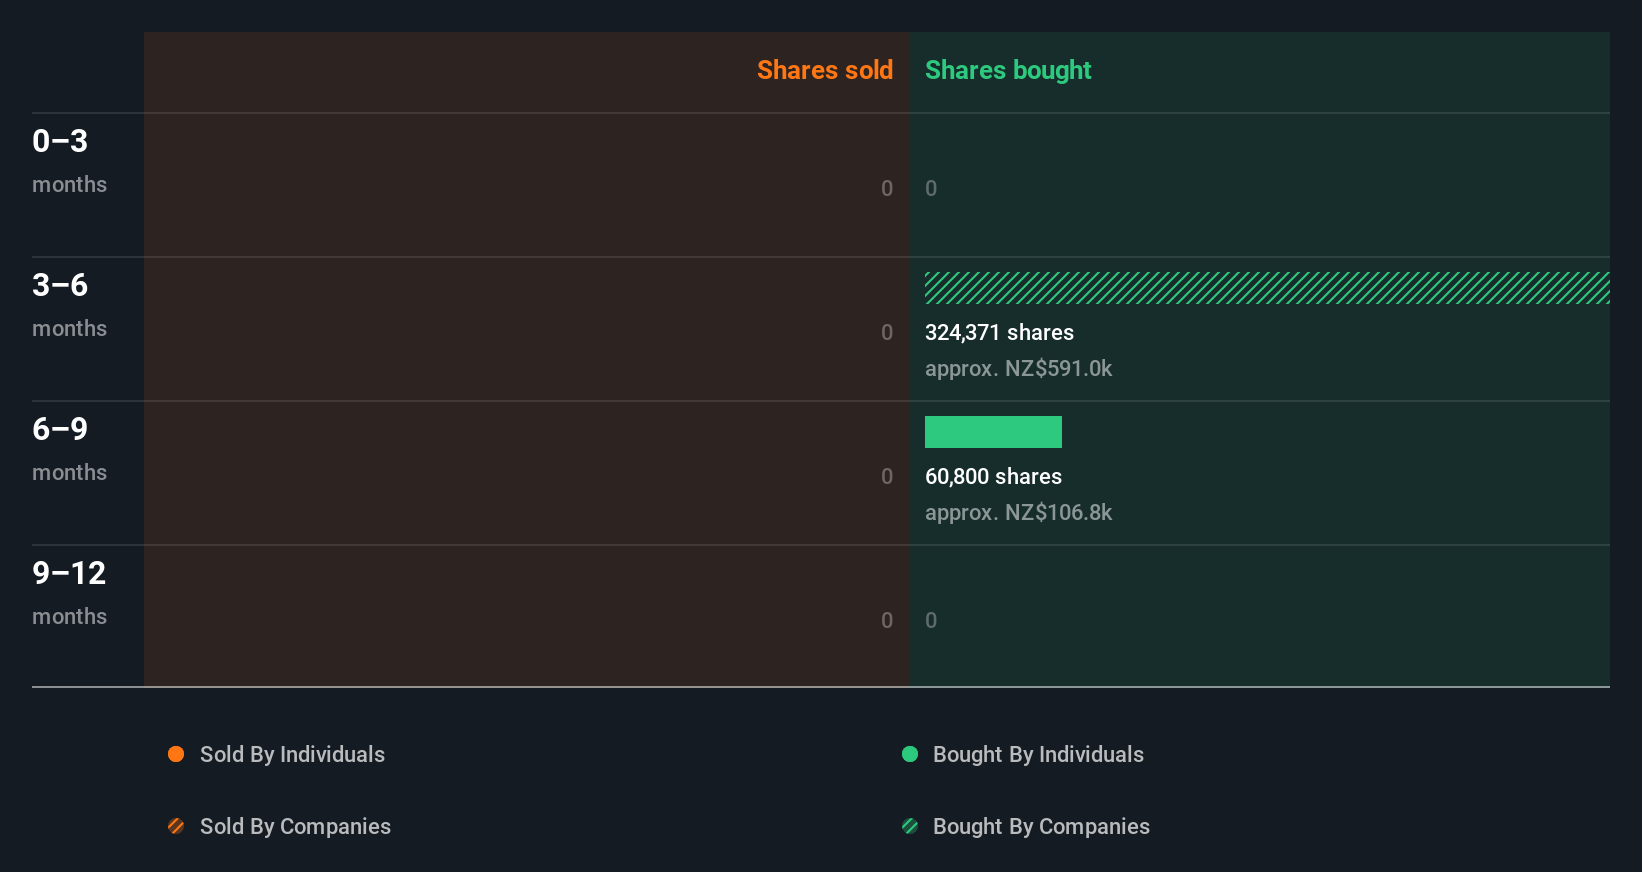This screenshot has height=872, width=1642.
Task: Toggle the Bought By Individuals legend label
Action: click(1038, 754)
